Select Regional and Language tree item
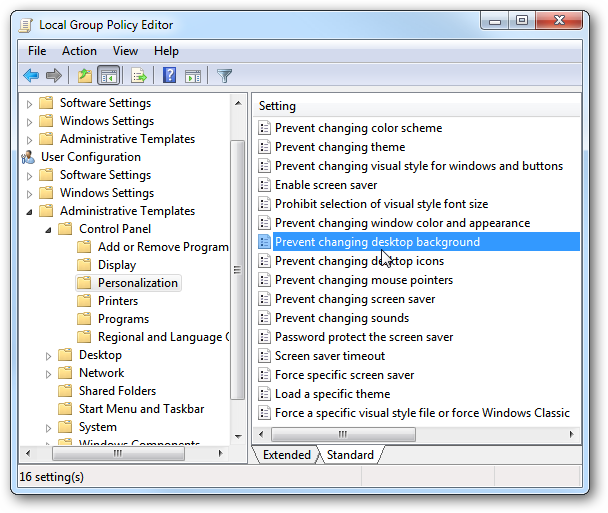Image resolution: width=608 pixels, height=513 pixels. pos(163,337)
